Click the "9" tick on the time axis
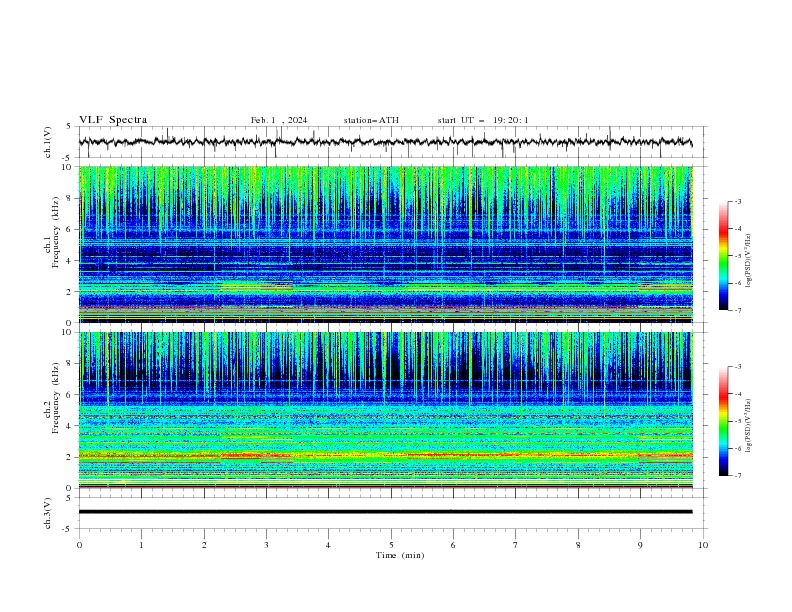The width and height of the screenshot is (792, 612). 640,545
